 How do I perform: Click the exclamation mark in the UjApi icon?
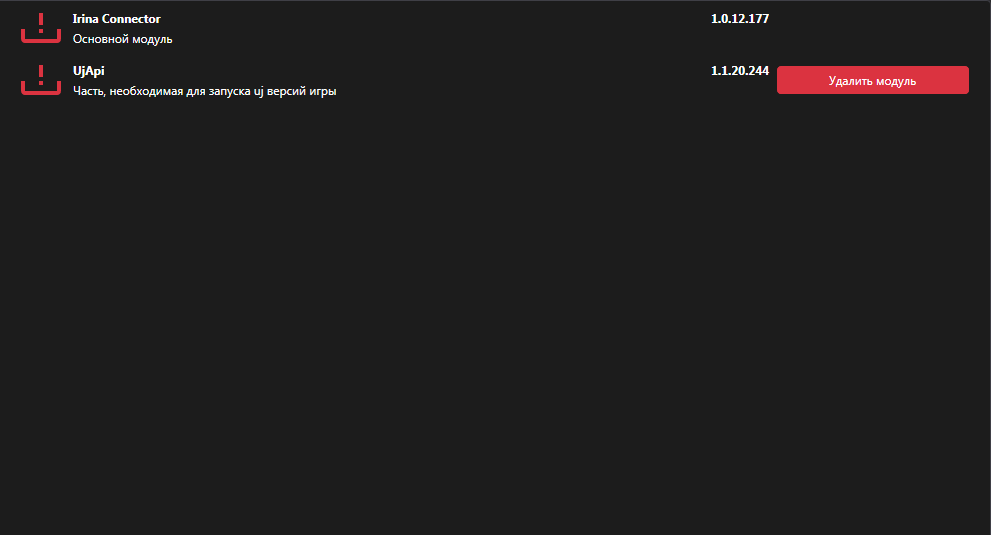point(41,73)
